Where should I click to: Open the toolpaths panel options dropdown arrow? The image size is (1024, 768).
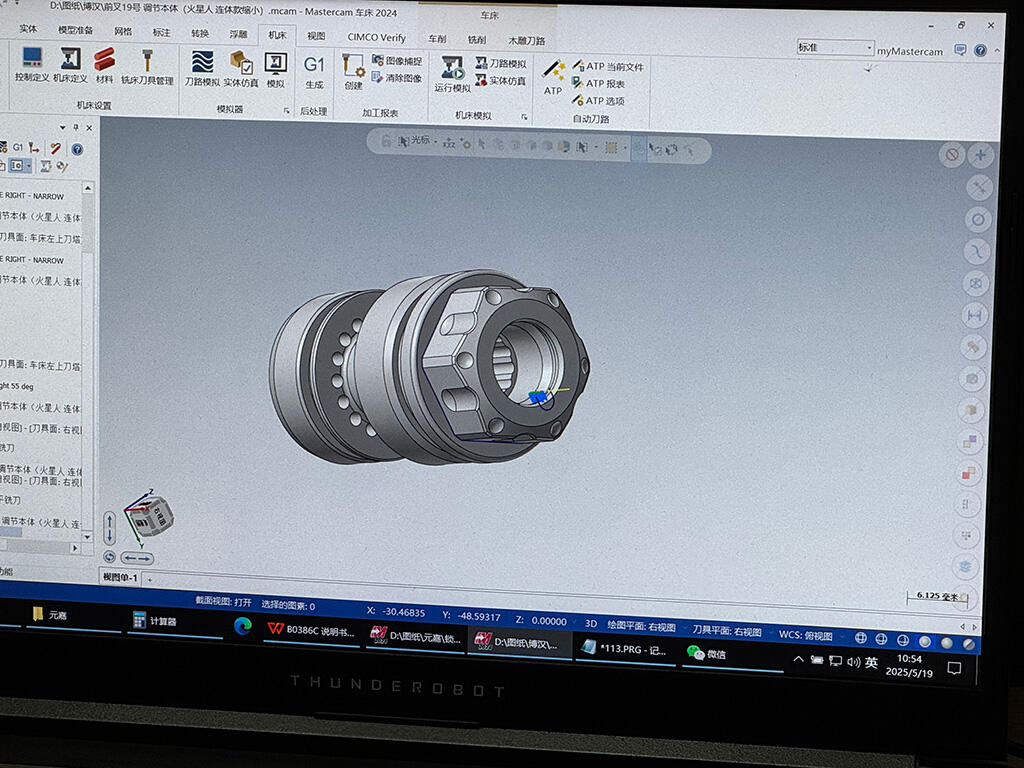pyautogui.click(x=62, y=127)
